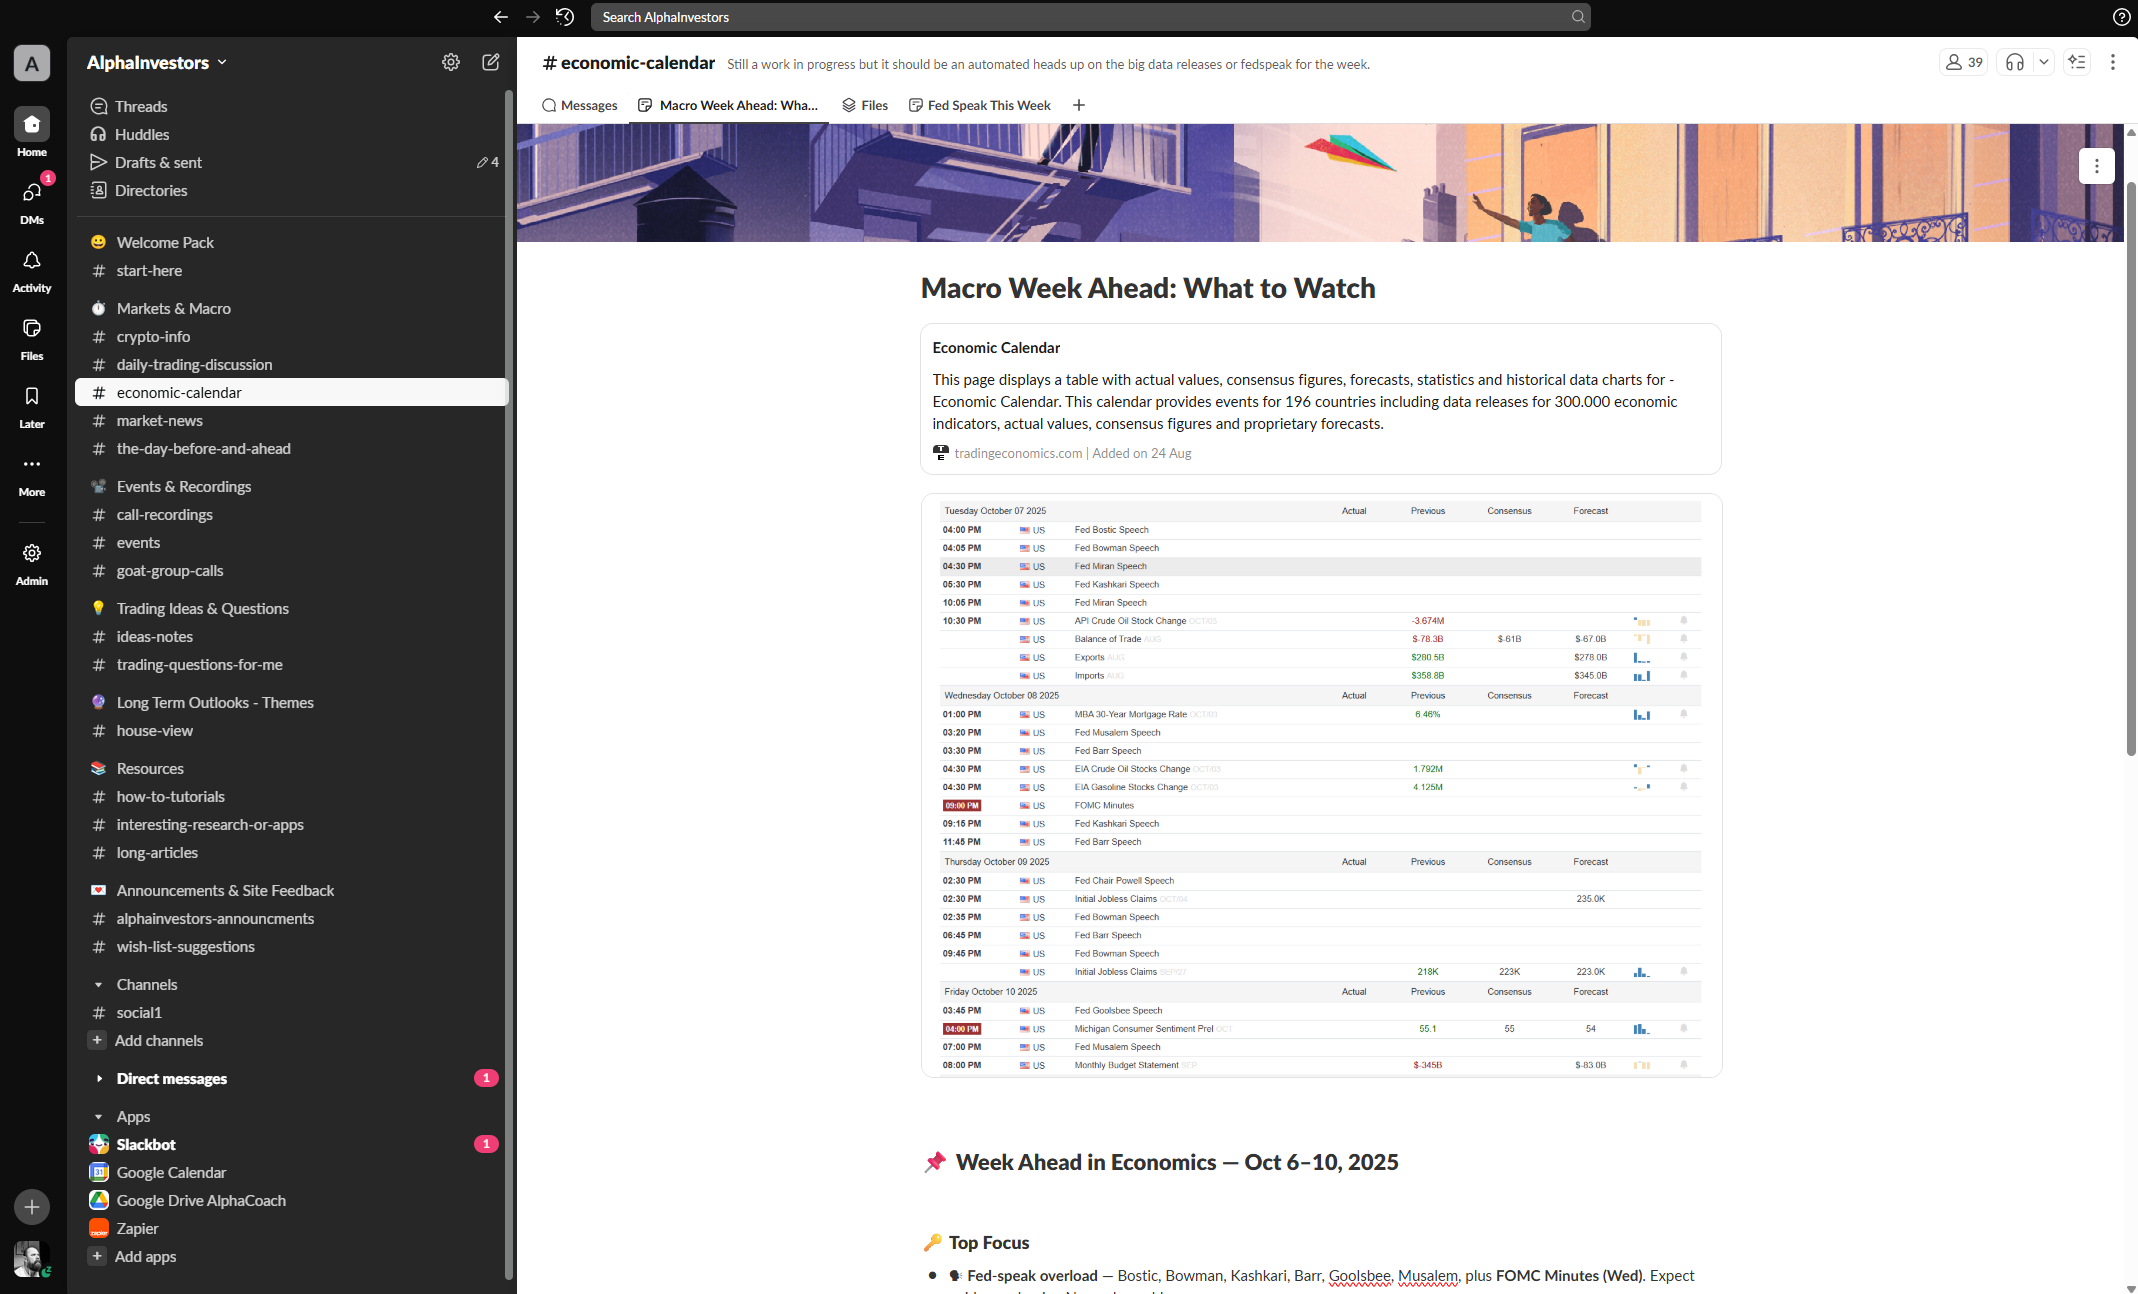Click the help question mark icon
The image size is (2138, 1294).
pyautogui.click(x=2120, y=17)
